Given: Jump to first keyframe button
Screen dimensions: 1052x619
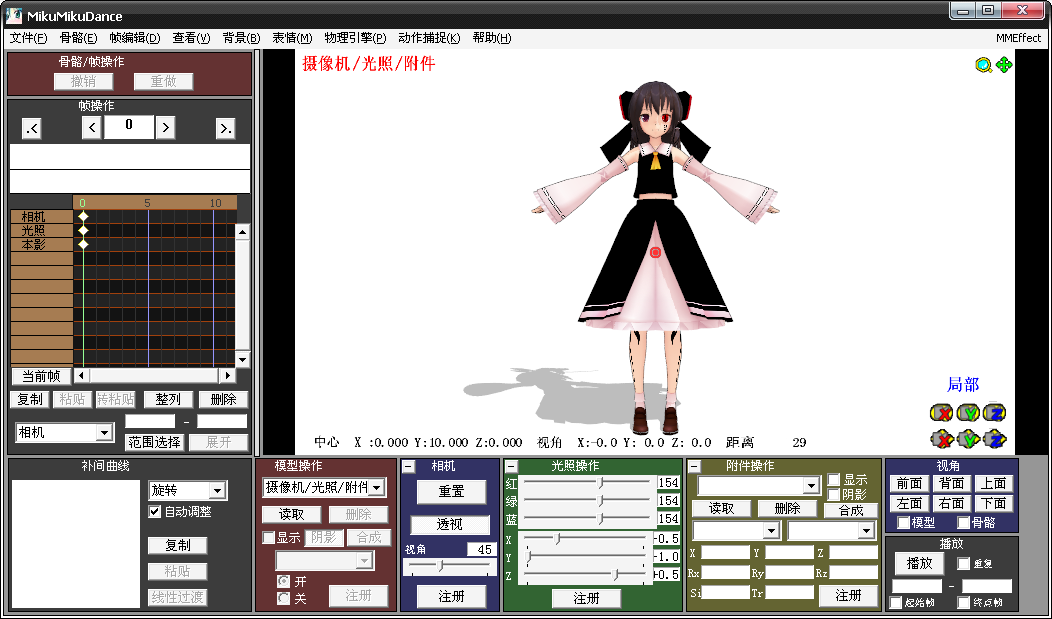Looking at the screenshot, I should (32, 127).
